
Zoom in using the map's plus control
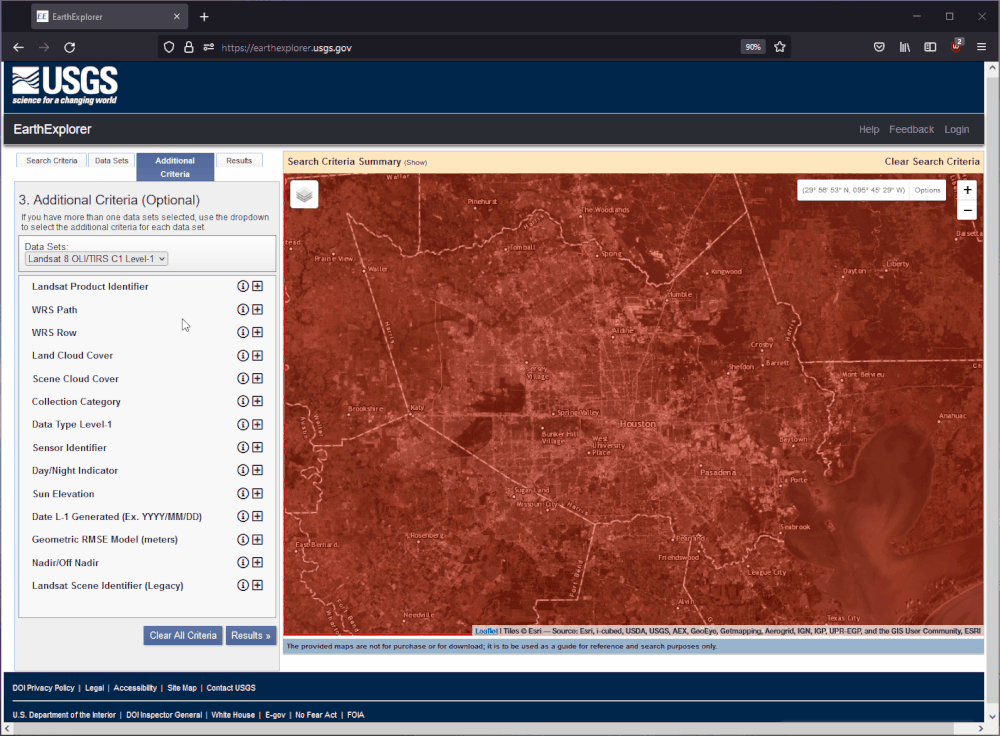click(966, 189)
